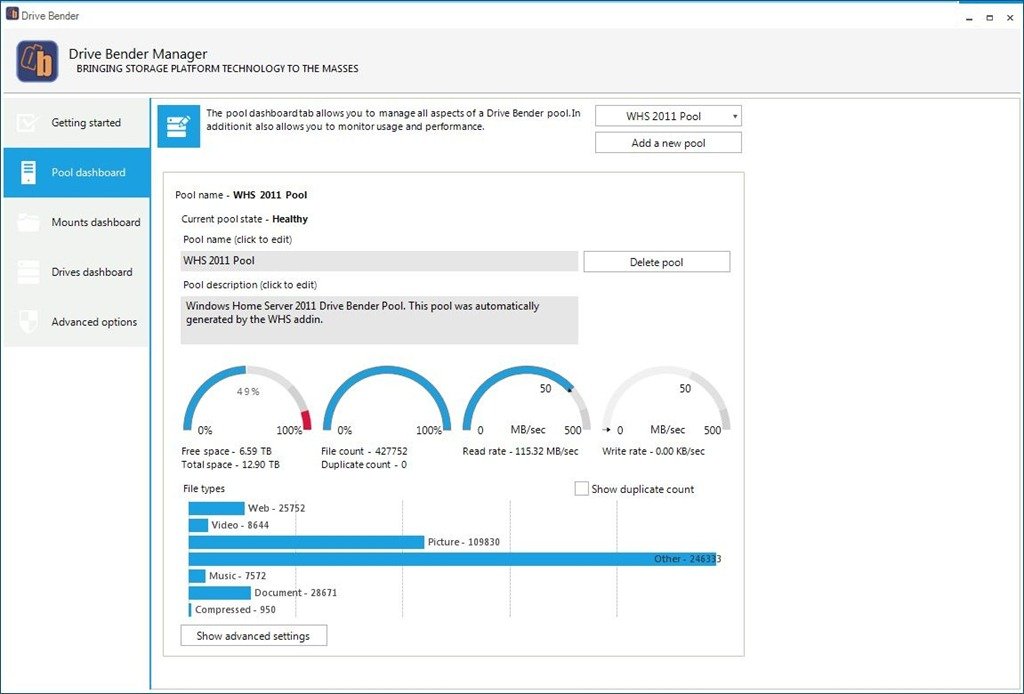Screen dimensions: 1024x694
Task: Edit the pool name field WHS 2011 Pool
Action: coord(379,260)
